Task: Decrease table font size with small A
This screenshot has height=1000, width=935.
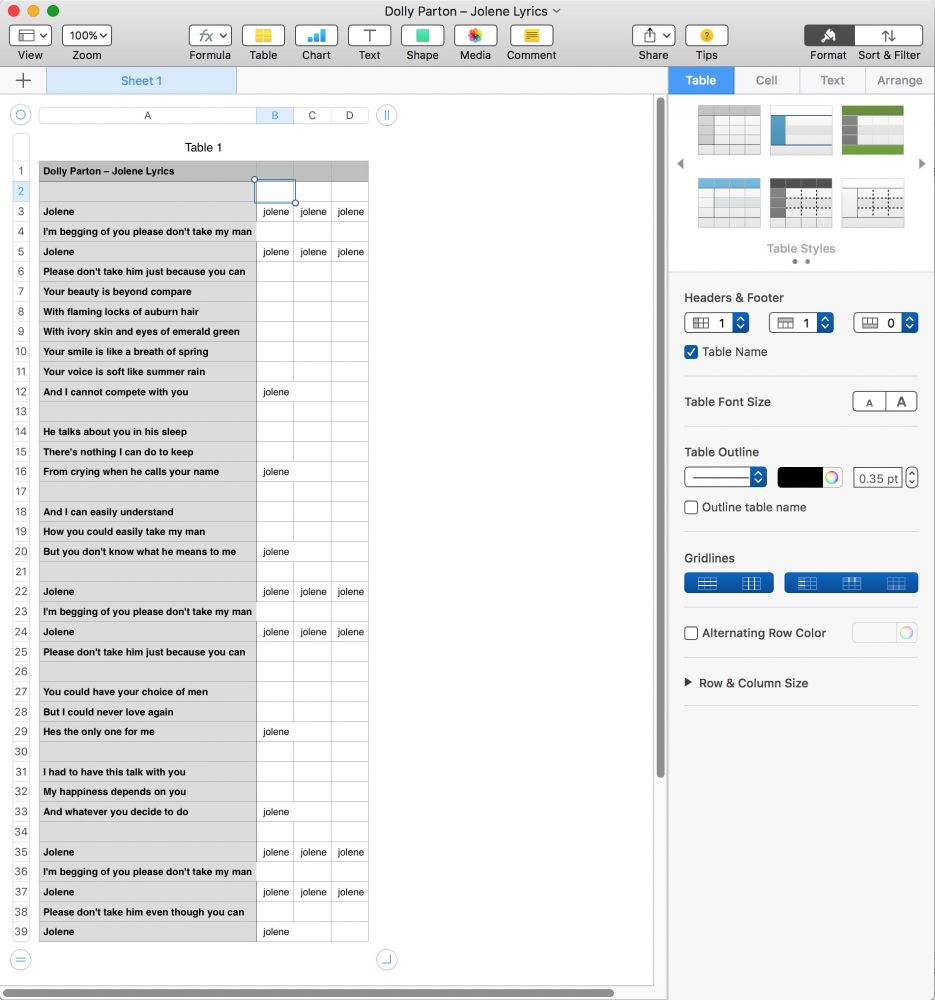Action: point(869,402)
